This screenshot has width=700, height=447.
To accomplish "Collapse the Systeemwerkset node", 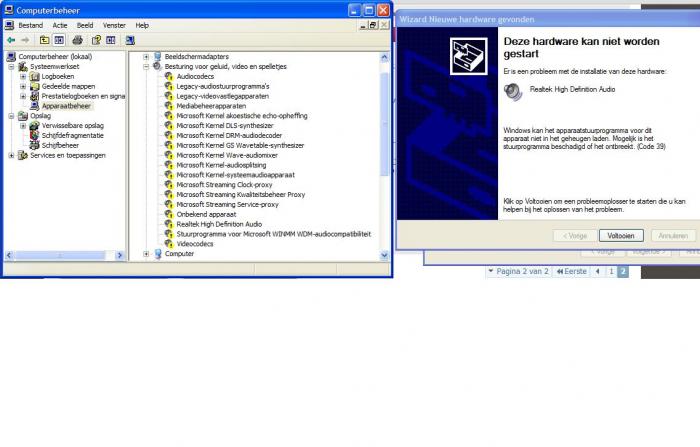I will [11, 67].
